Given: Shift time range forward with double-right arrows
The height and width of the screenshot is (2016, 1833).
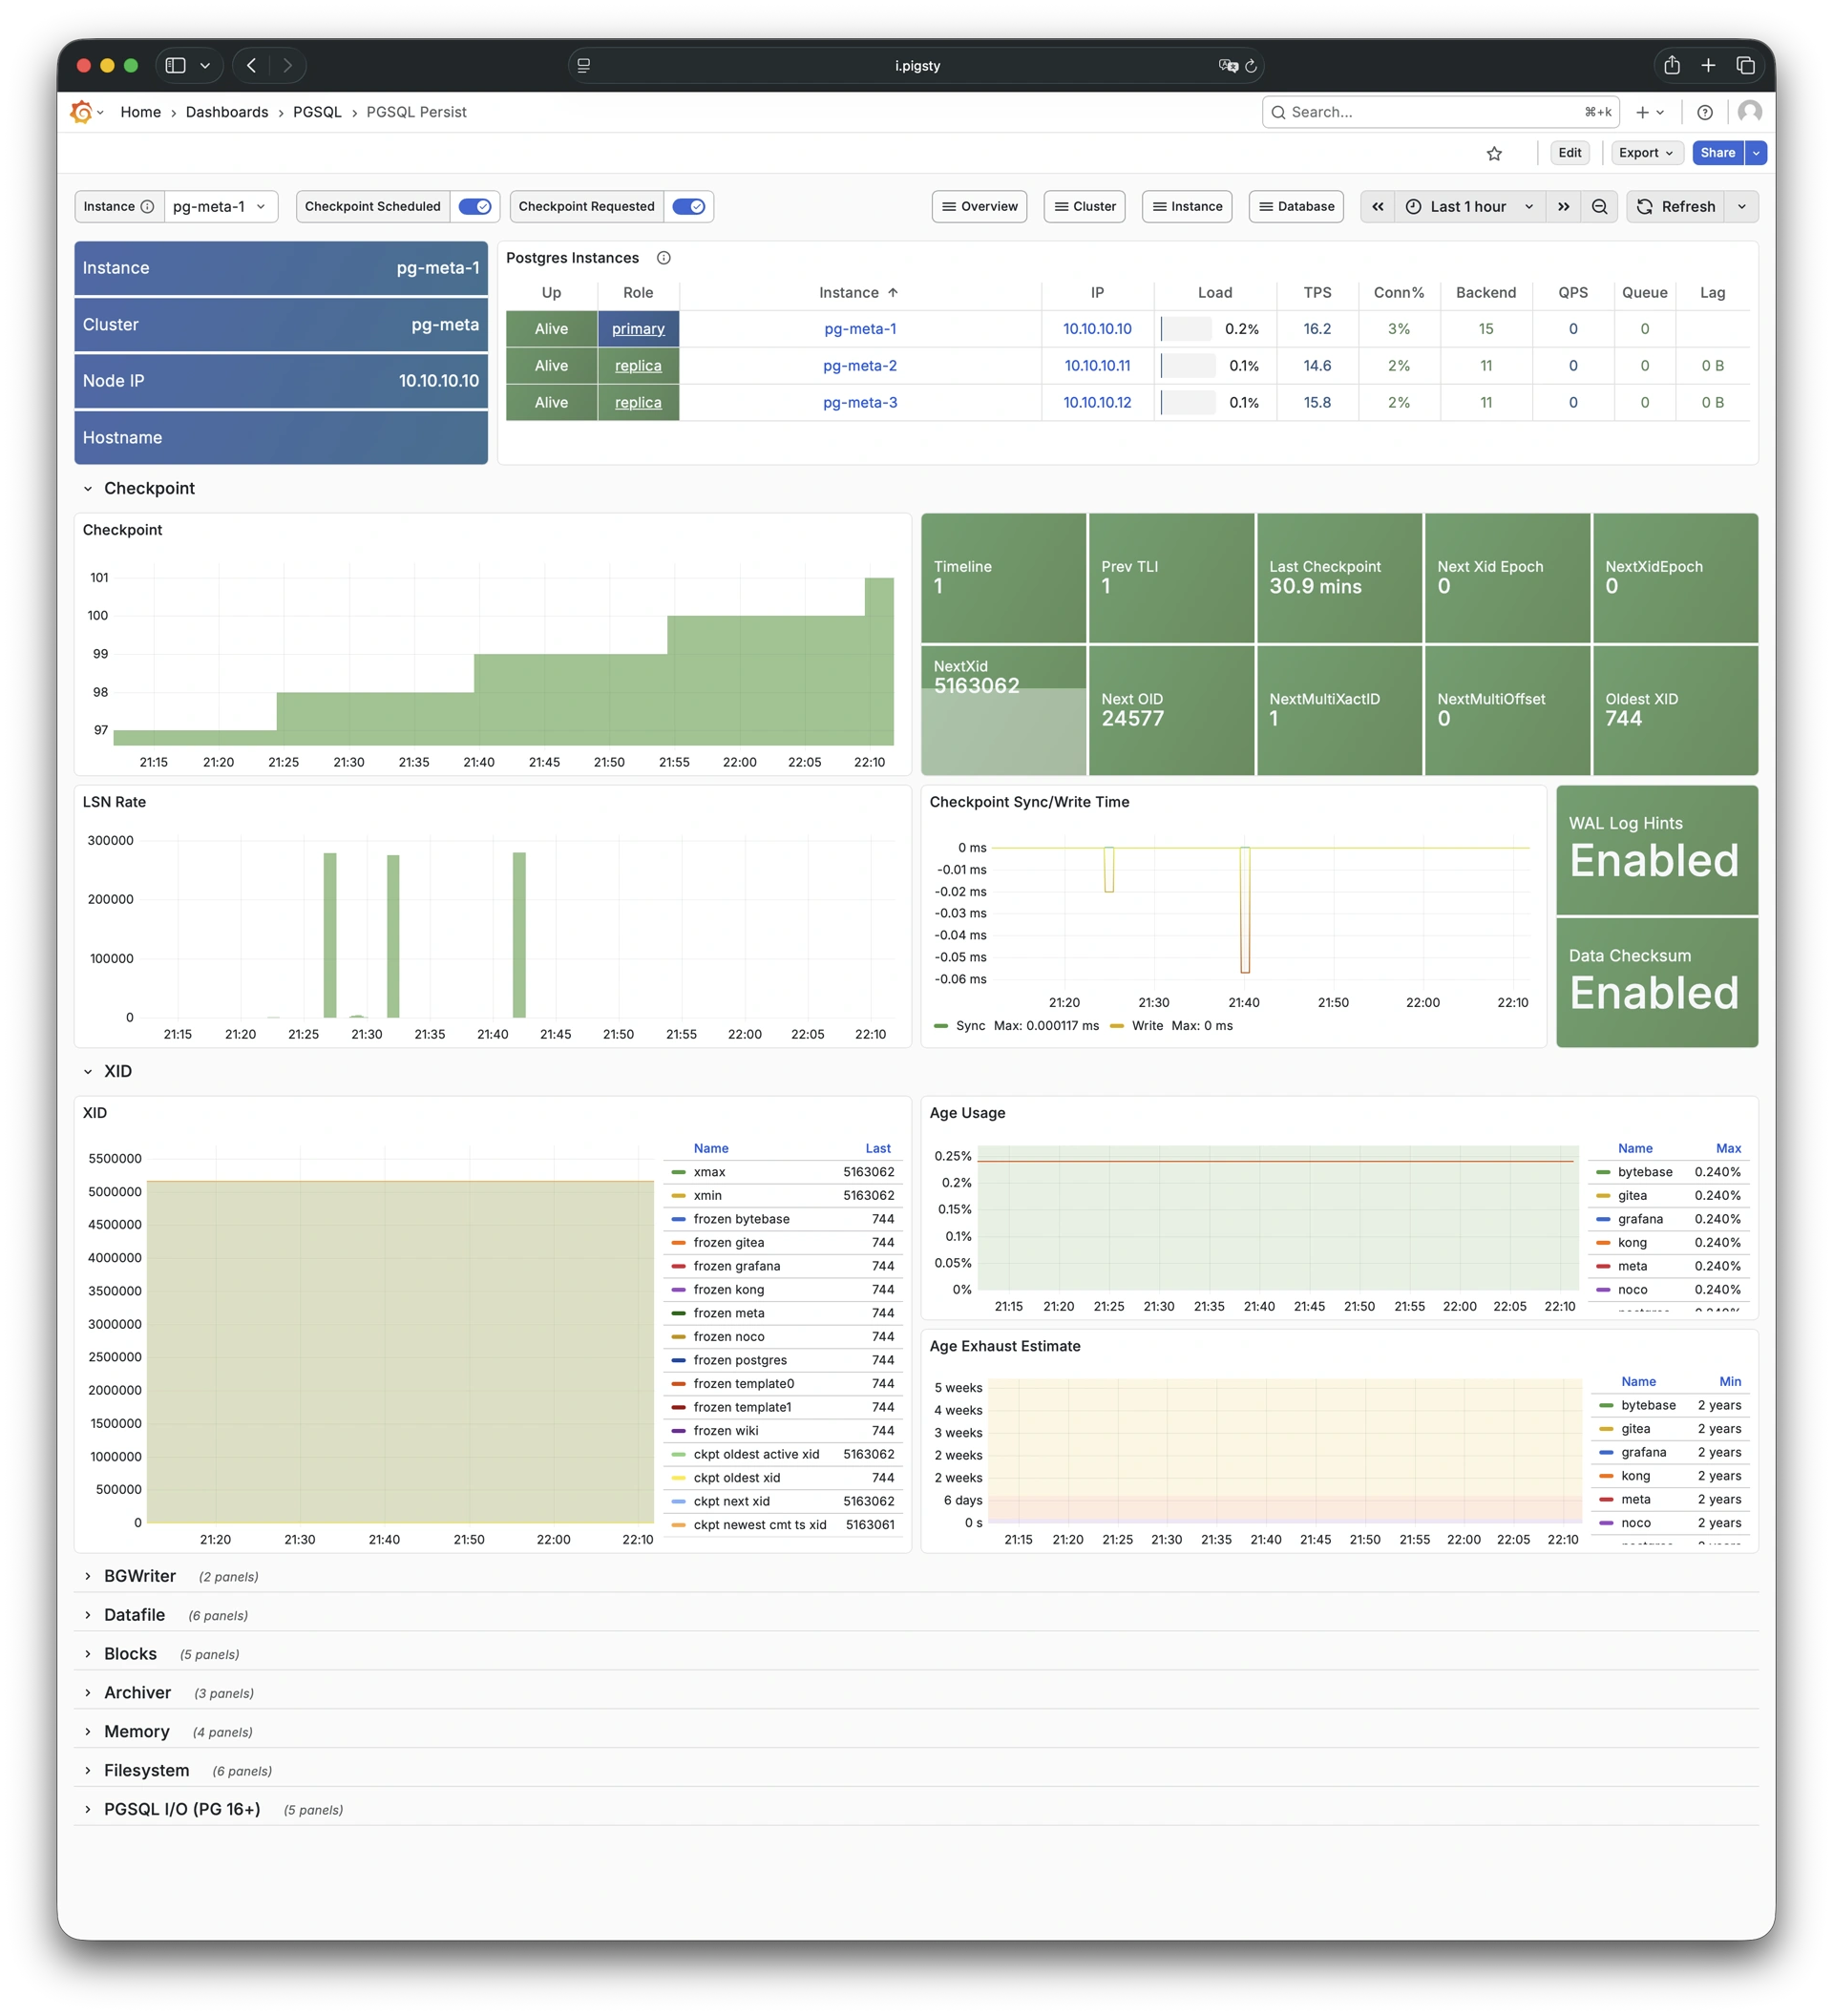Looking at the screenshot, I should (x=1563, y=207).
